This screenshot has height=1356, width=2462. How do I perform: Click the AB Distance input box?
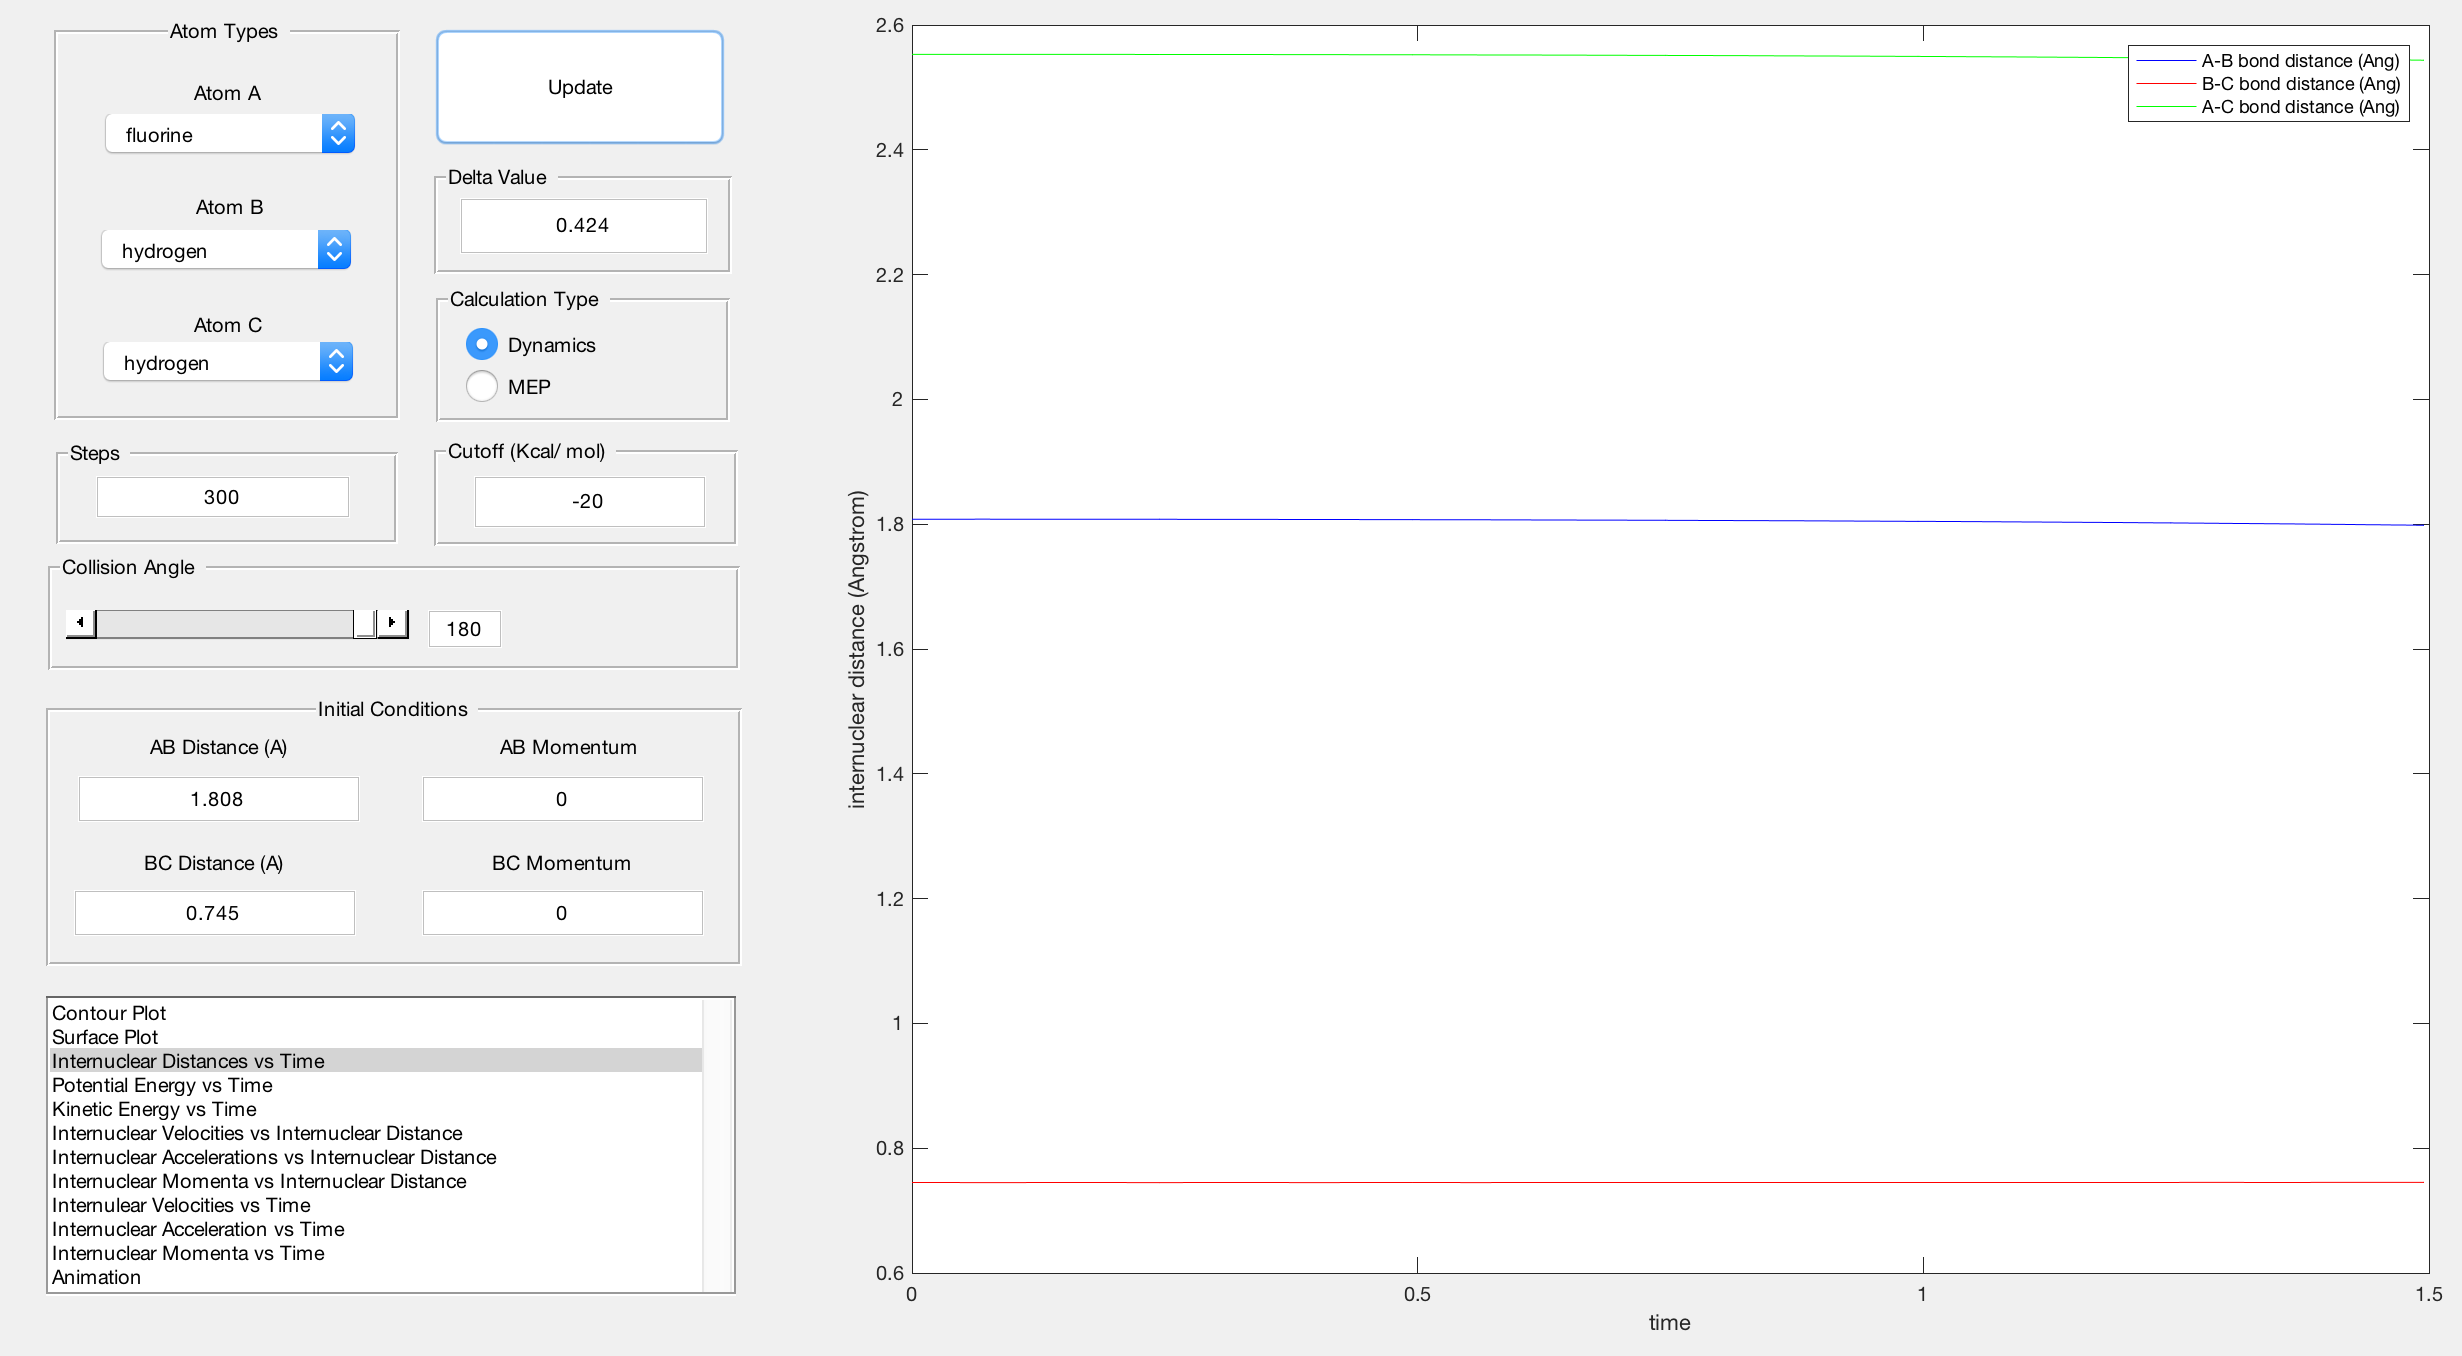(x=218, y=799)
